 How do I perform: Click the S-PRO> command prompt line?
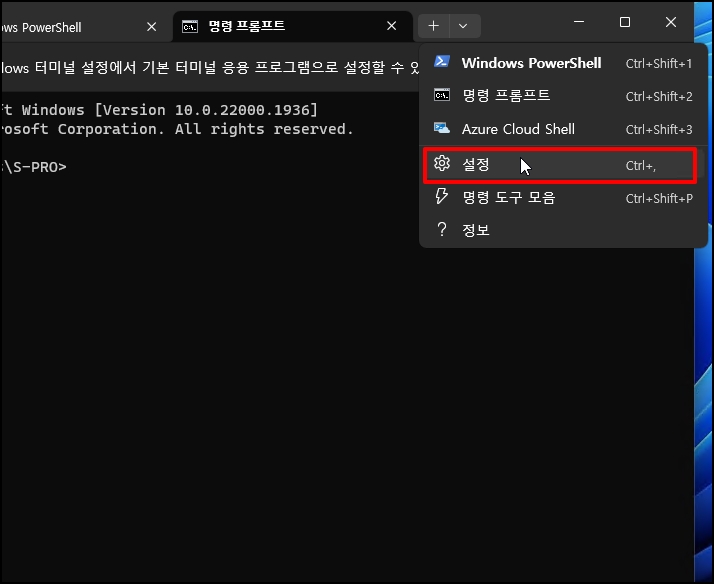[x=34, y=167]
